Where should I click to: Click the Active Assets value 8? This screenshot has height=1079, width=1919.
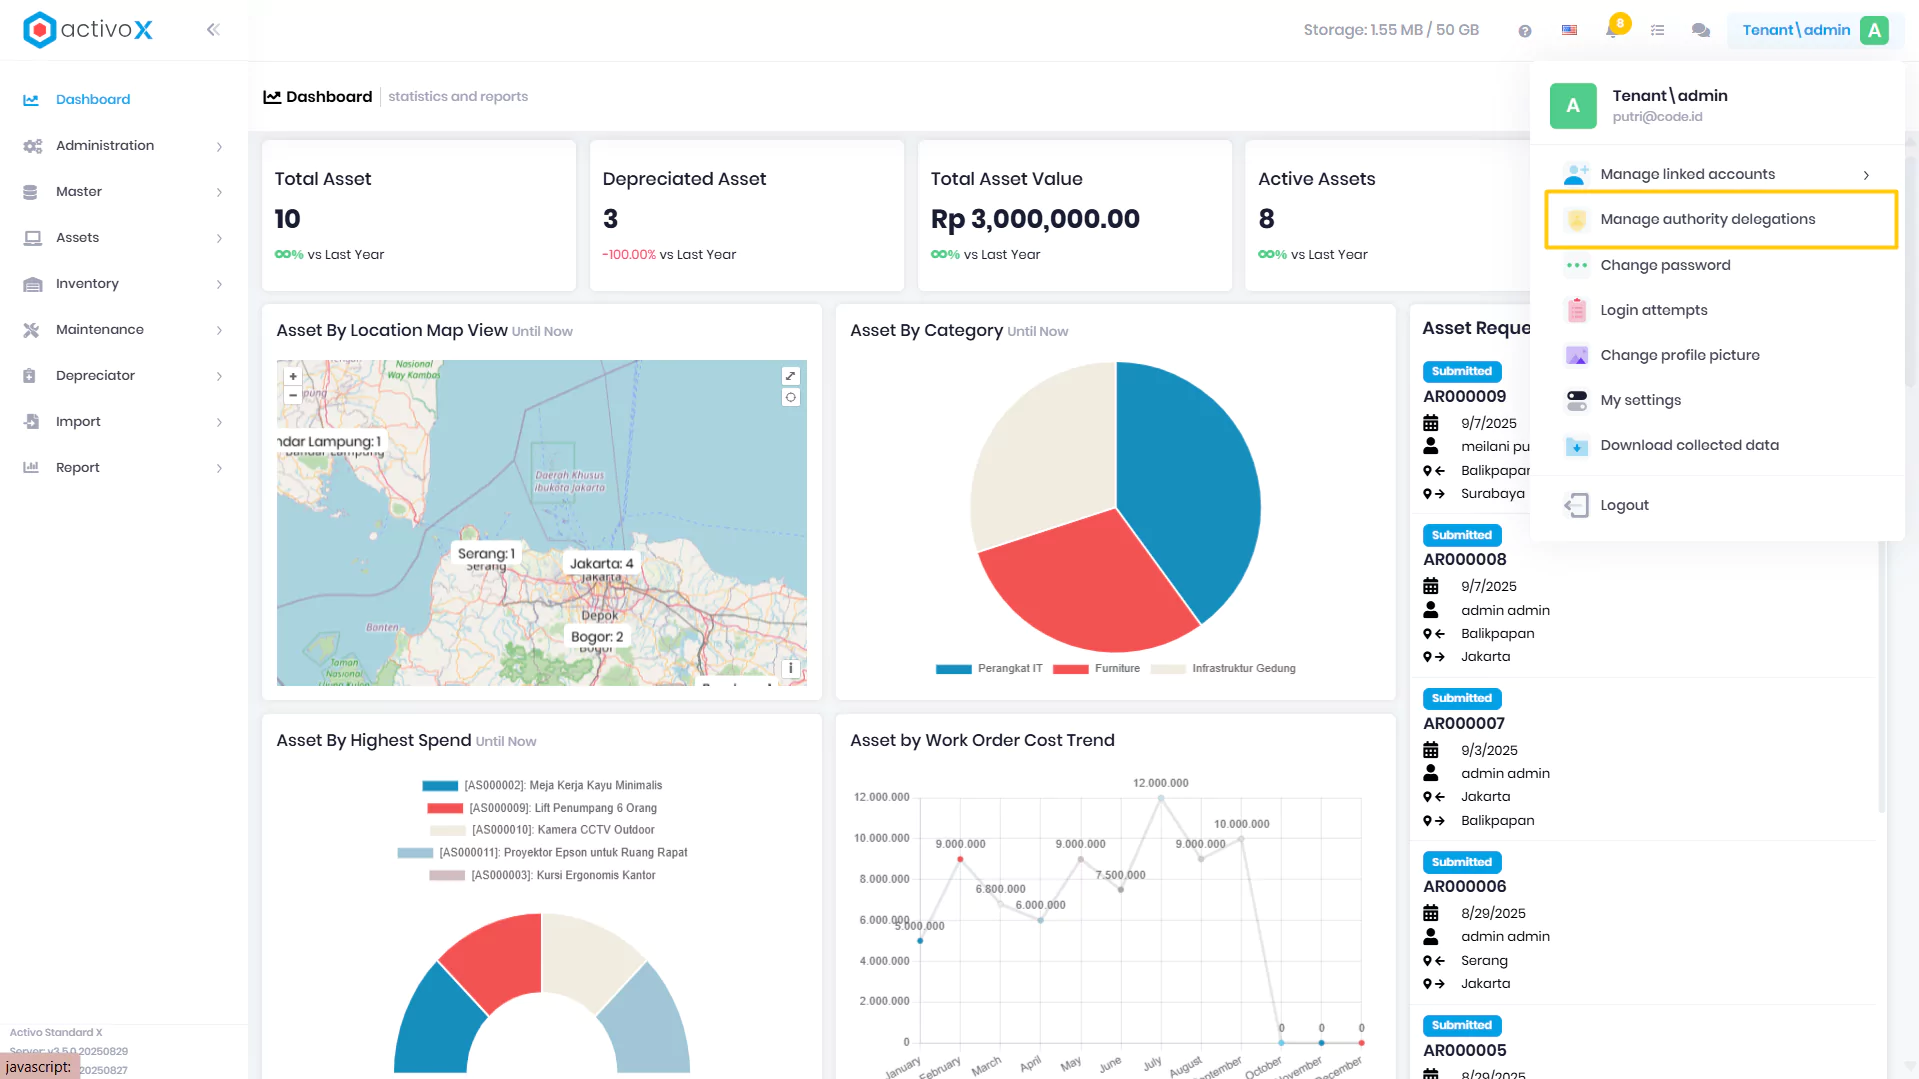click(1266, 219)
